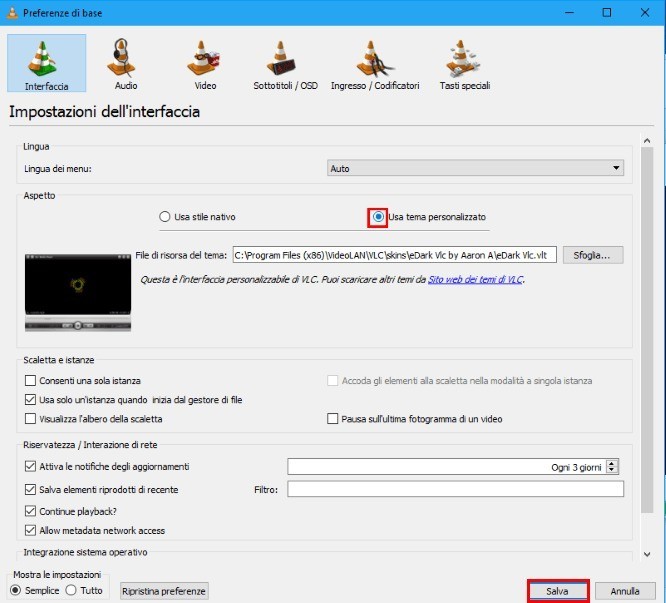Click the Filtro text field
Screen dimensions: 666x603
click(455, 489)
